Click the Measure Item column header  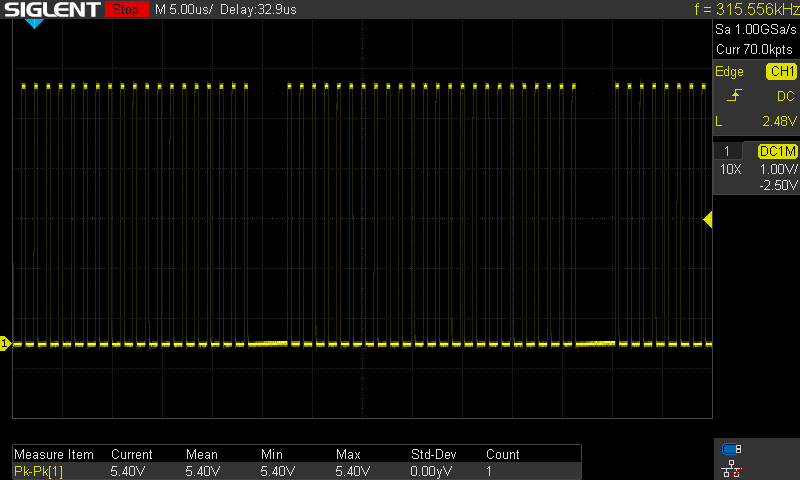tap(54, 454)
